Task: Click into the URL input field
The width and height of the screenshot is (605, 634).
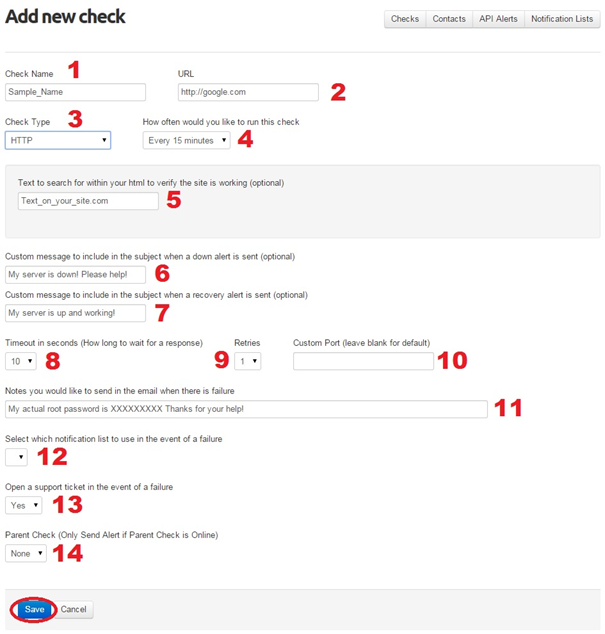Action: click(x=248, y=92)
